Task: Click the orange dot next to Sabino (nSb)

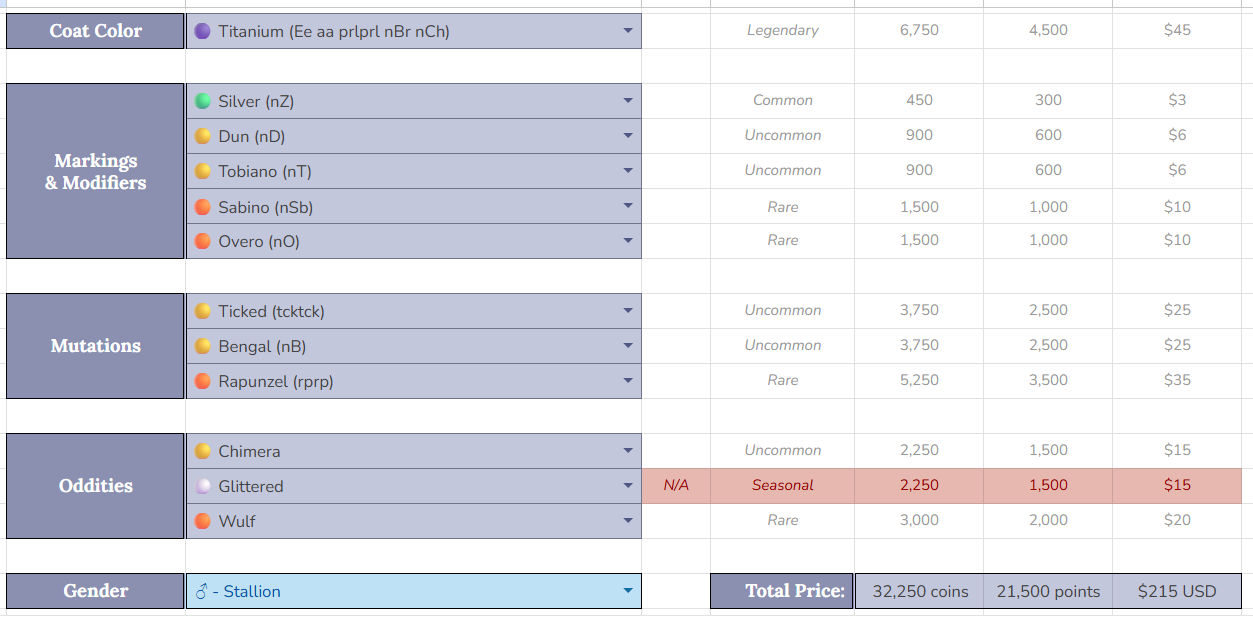Action: tap(203, 207)
